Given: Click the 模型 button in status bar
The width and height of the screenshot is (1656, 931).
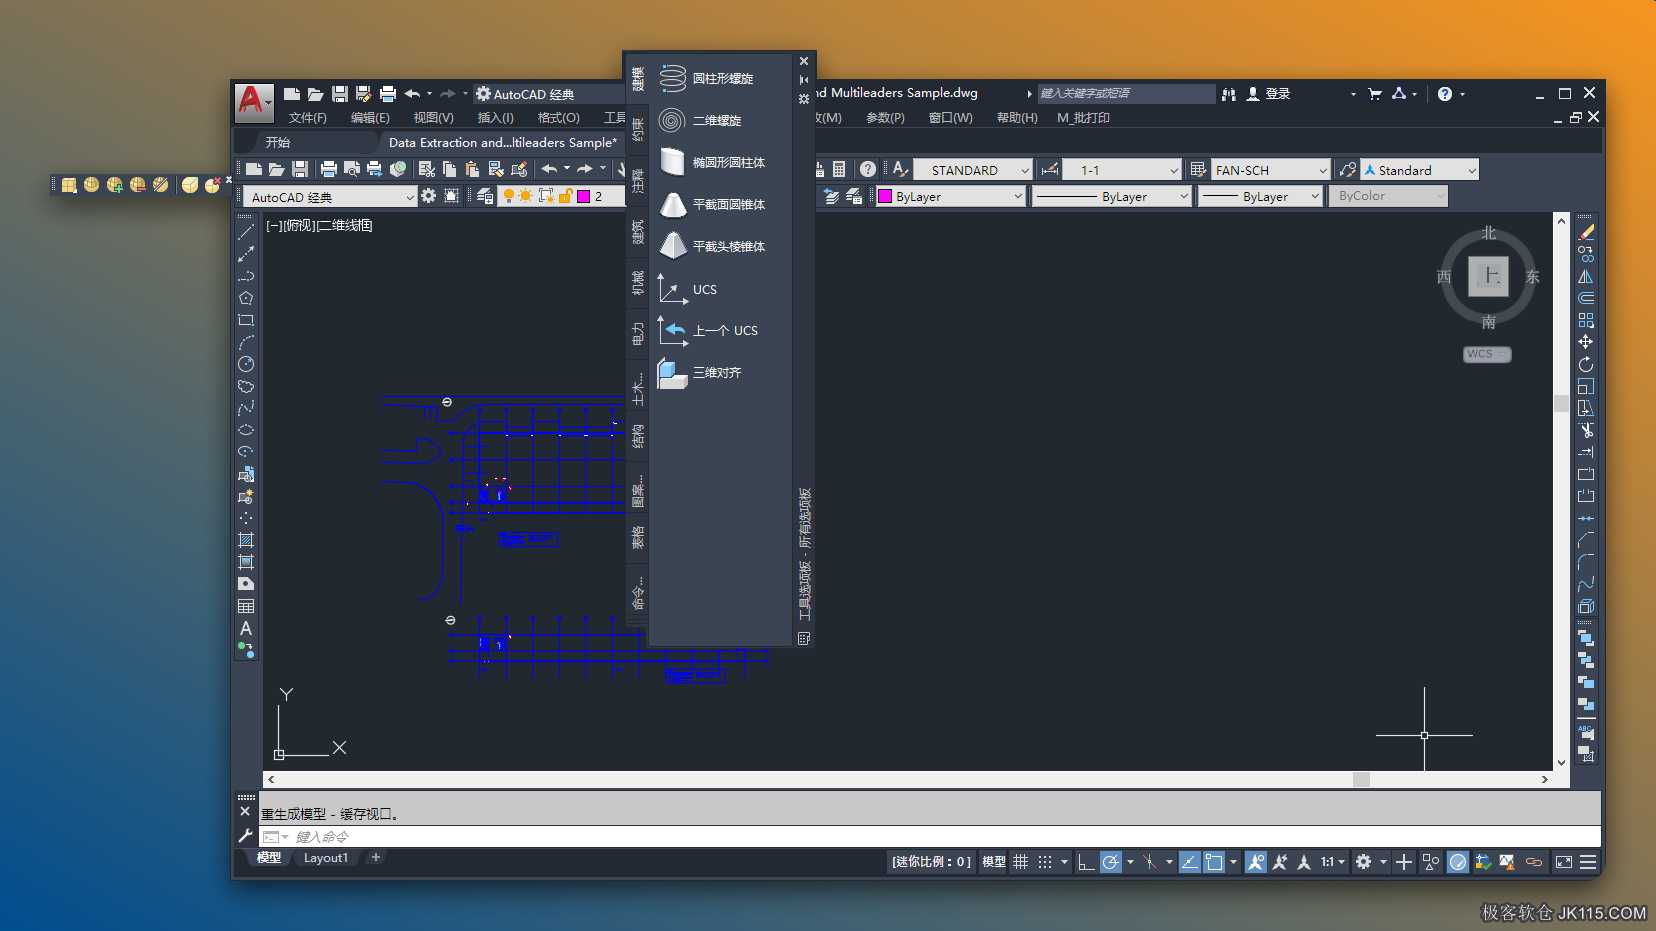Looking at the screenshot, I should tap(994, 862).
